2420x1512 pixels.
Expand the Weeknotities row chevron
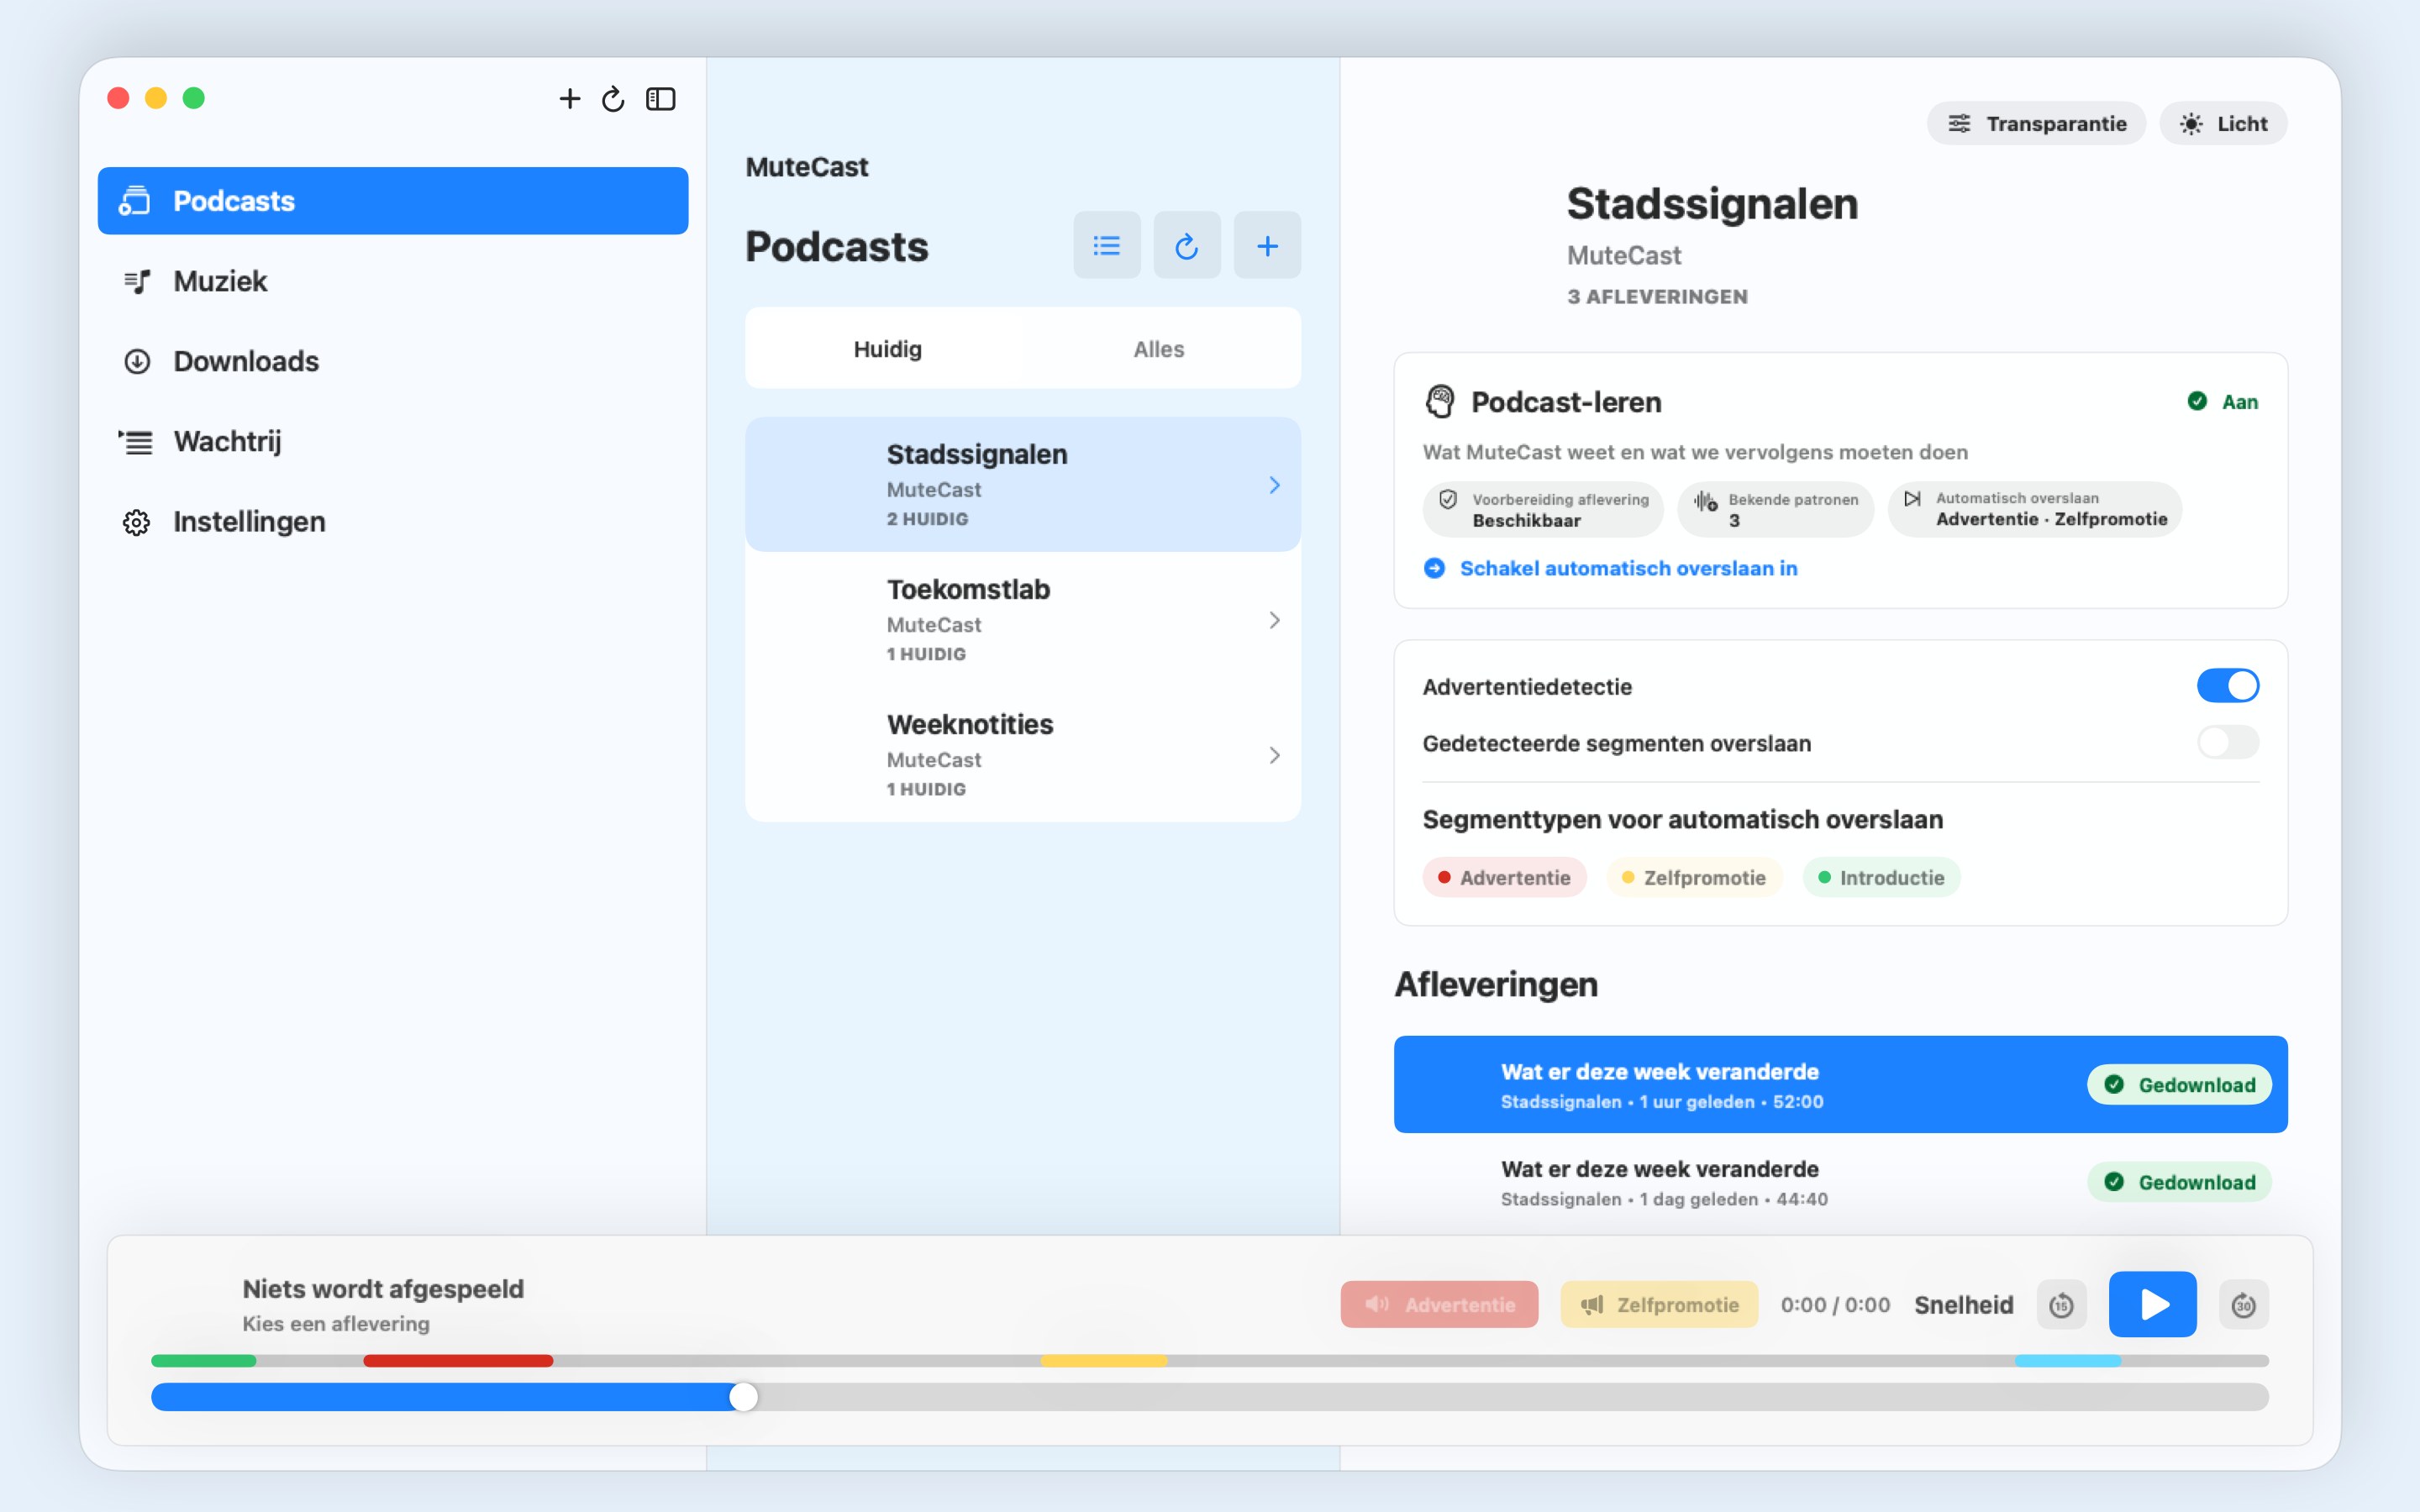tap(1274, 755)
